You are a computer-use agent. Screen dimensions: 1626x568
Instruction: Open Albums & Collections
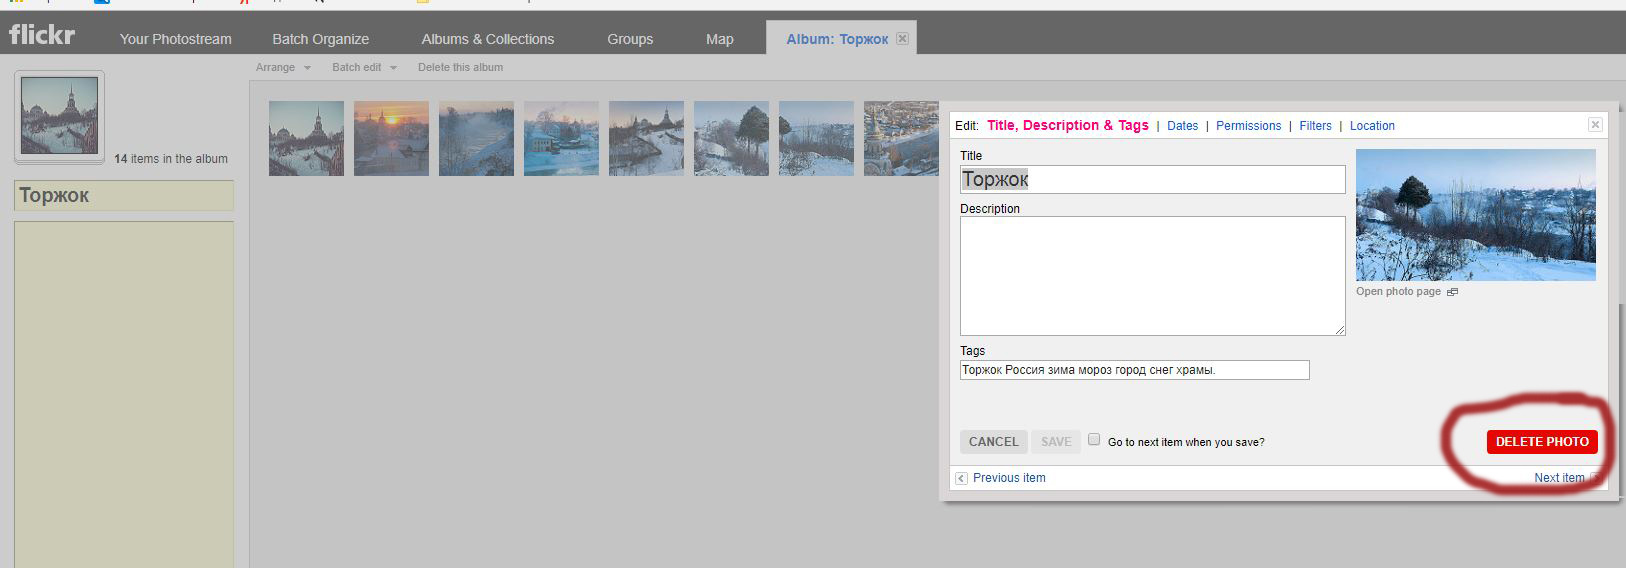coord(488,39)
